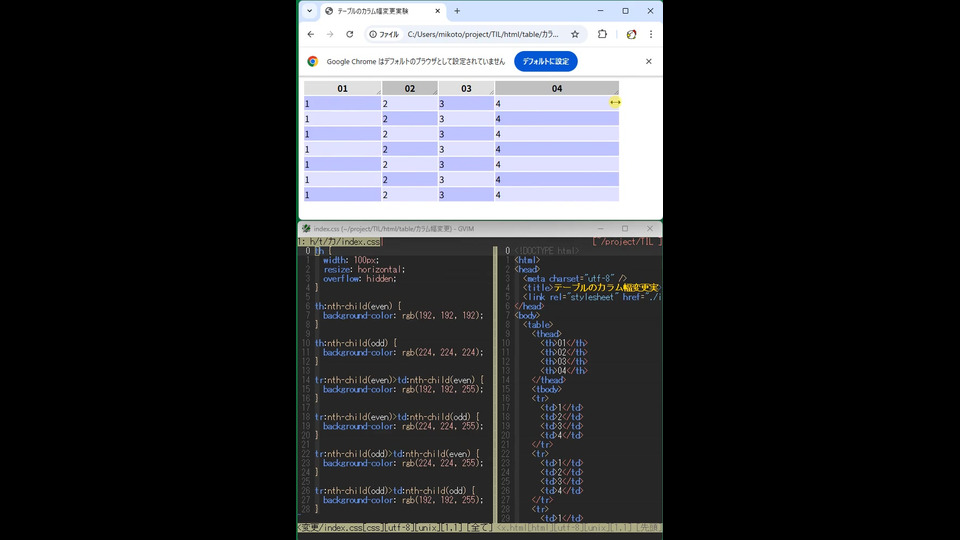Click the '<tbody>' tag line
This screenshot has width=960, height=540.
547,389
